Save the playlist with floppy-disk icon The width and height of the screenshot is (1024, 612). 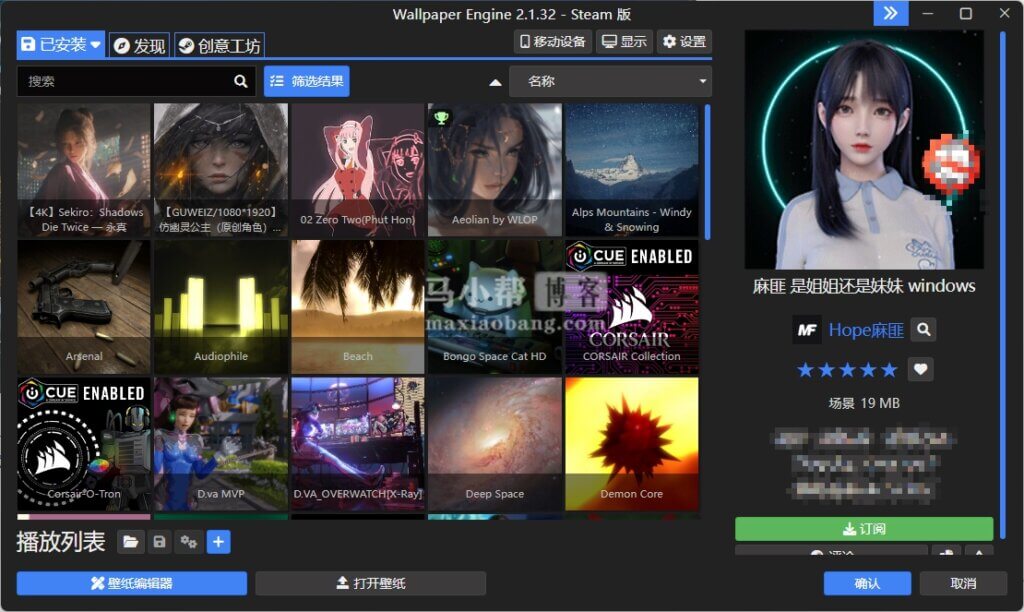point(159,542)
